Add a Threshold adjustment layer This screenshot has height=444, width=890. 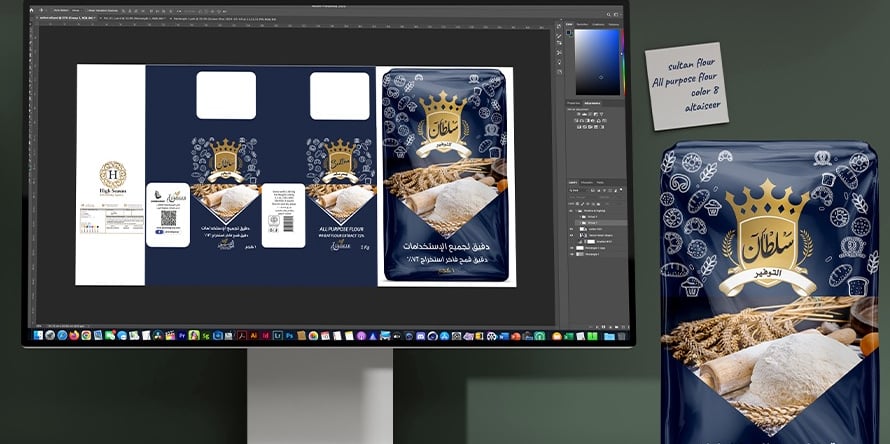590,127
